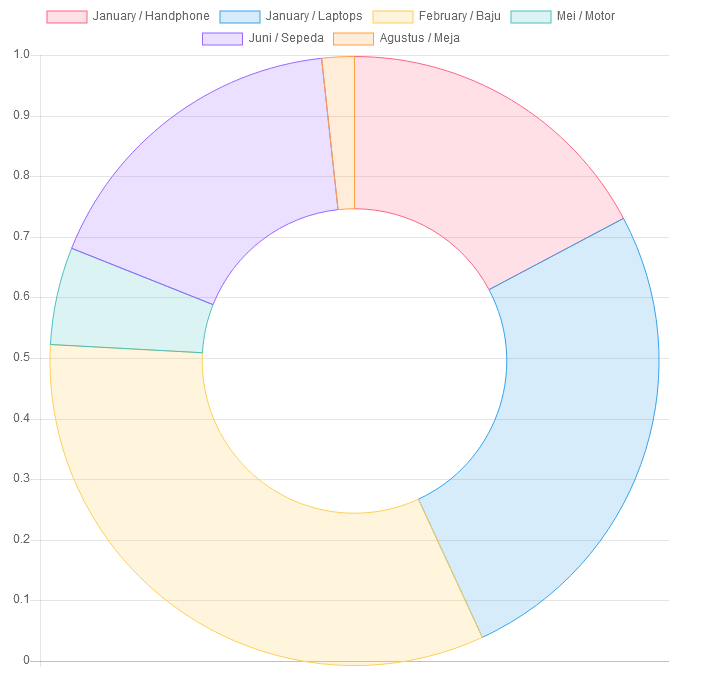Click the '0.5' y-axis tick label
The height and width of the screenshot is (675, 707).
tap(21, 358)
